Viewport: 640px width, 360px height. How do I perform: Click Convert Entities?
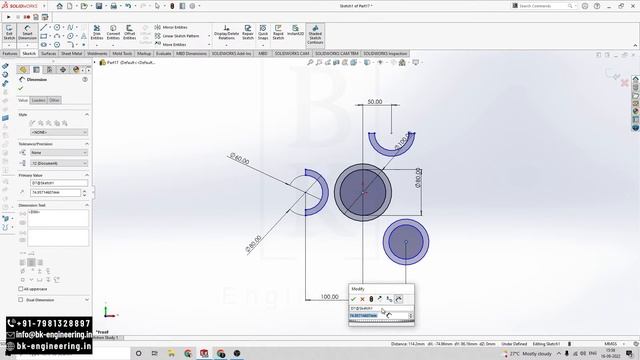click(113, 32)
